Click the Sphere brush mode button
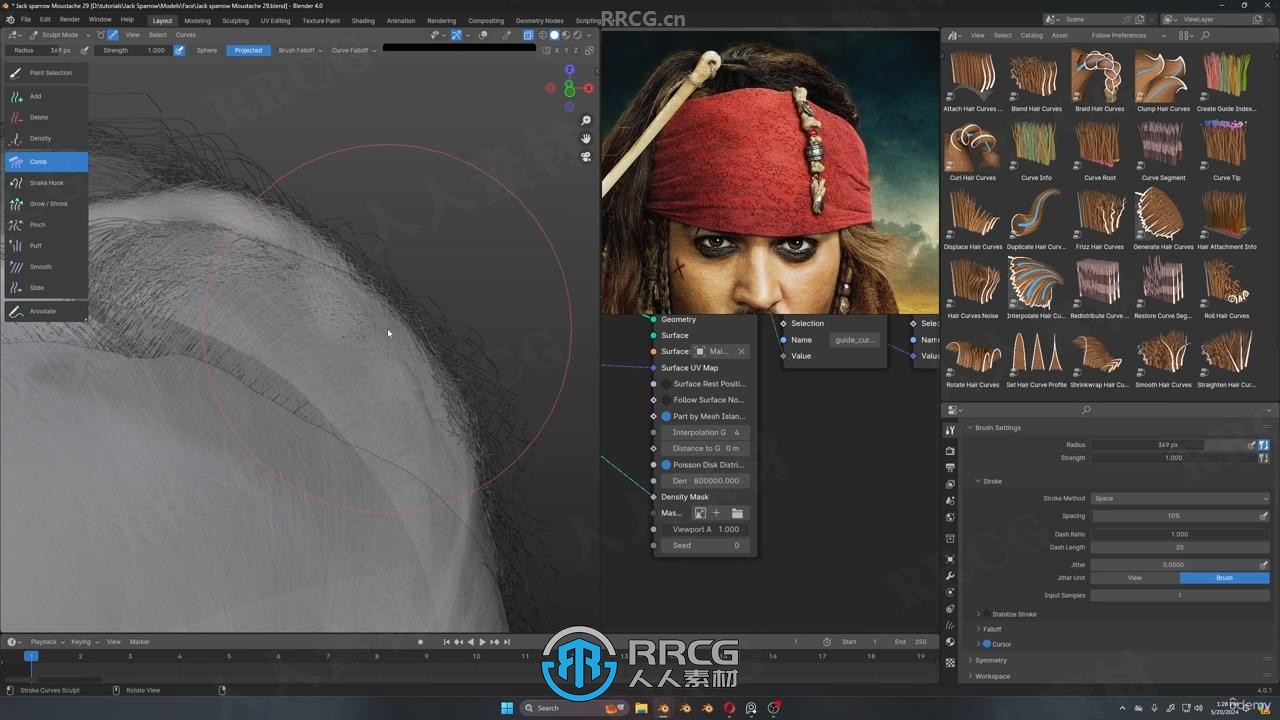This screenshot has height=720, width=1280. (207, 50)
